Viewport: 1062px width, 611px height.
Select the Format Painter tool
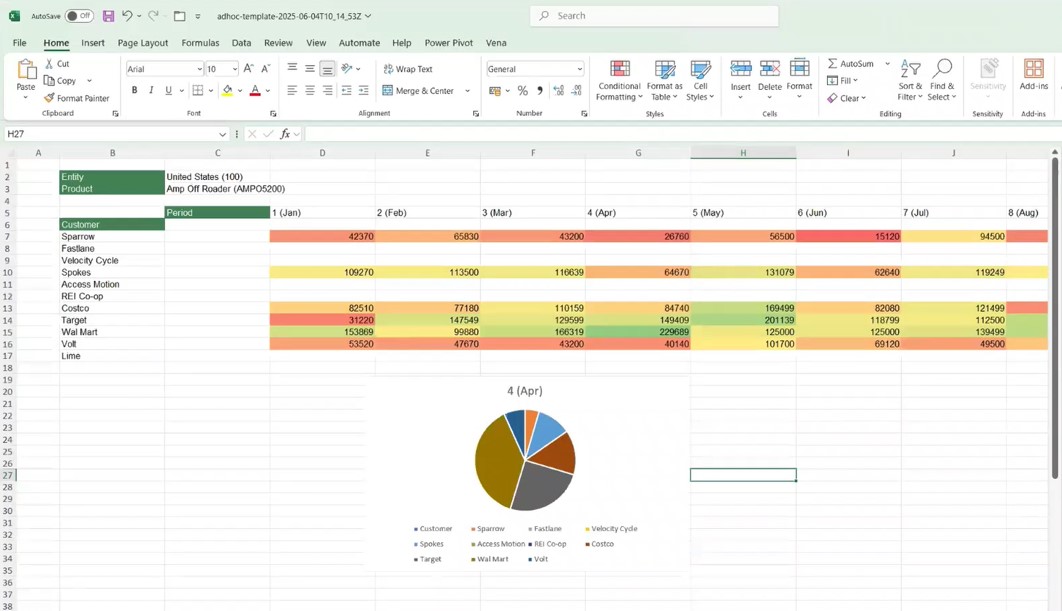pos(76,98)
